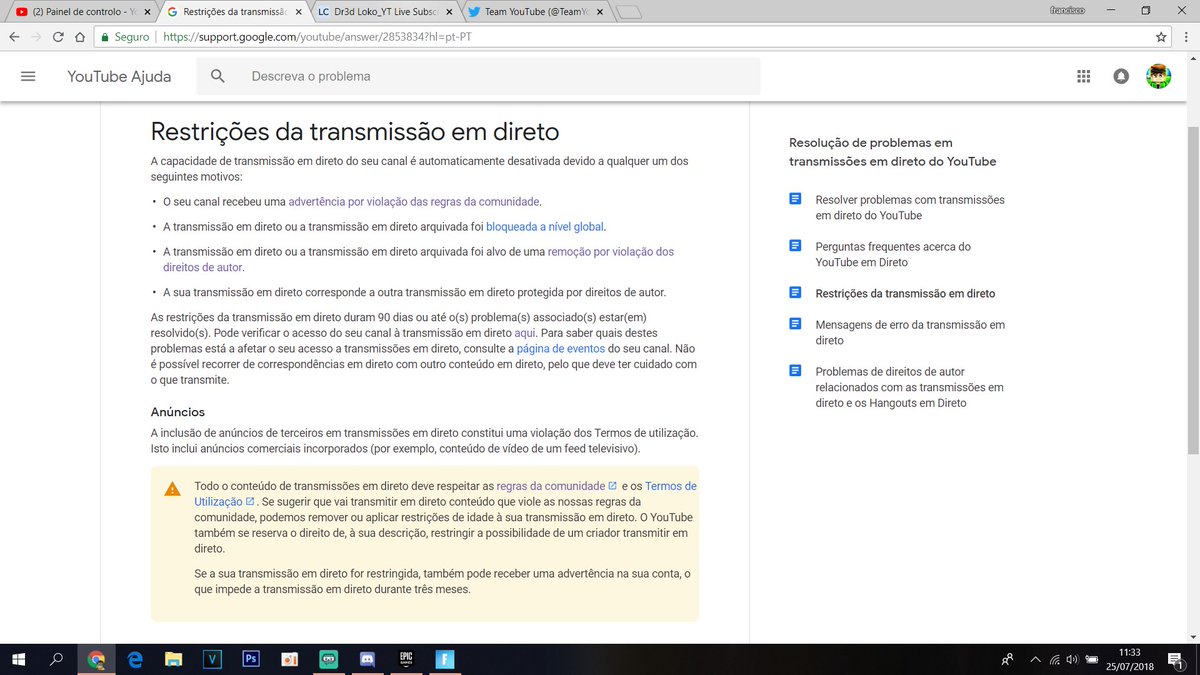Open the volume control in tray
The height and width of the screenshot is (675, 1200).
[1072, 659]
